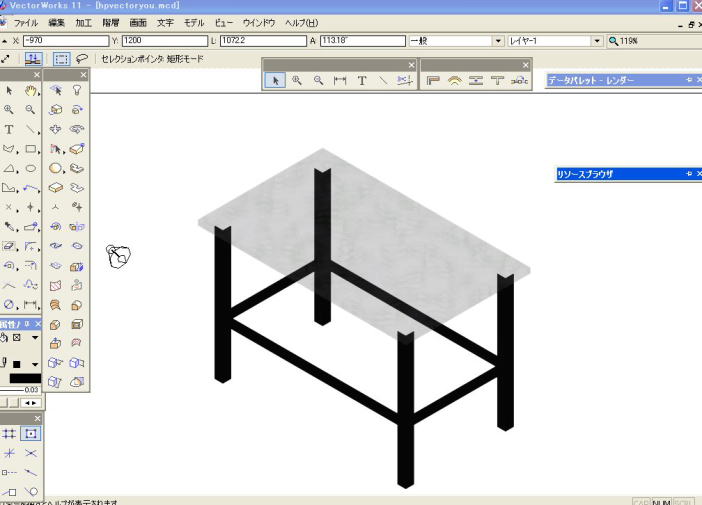Screen dimensions: 702x505
Task: Click the L length field showing 1072.2
Action: (263, 41)
